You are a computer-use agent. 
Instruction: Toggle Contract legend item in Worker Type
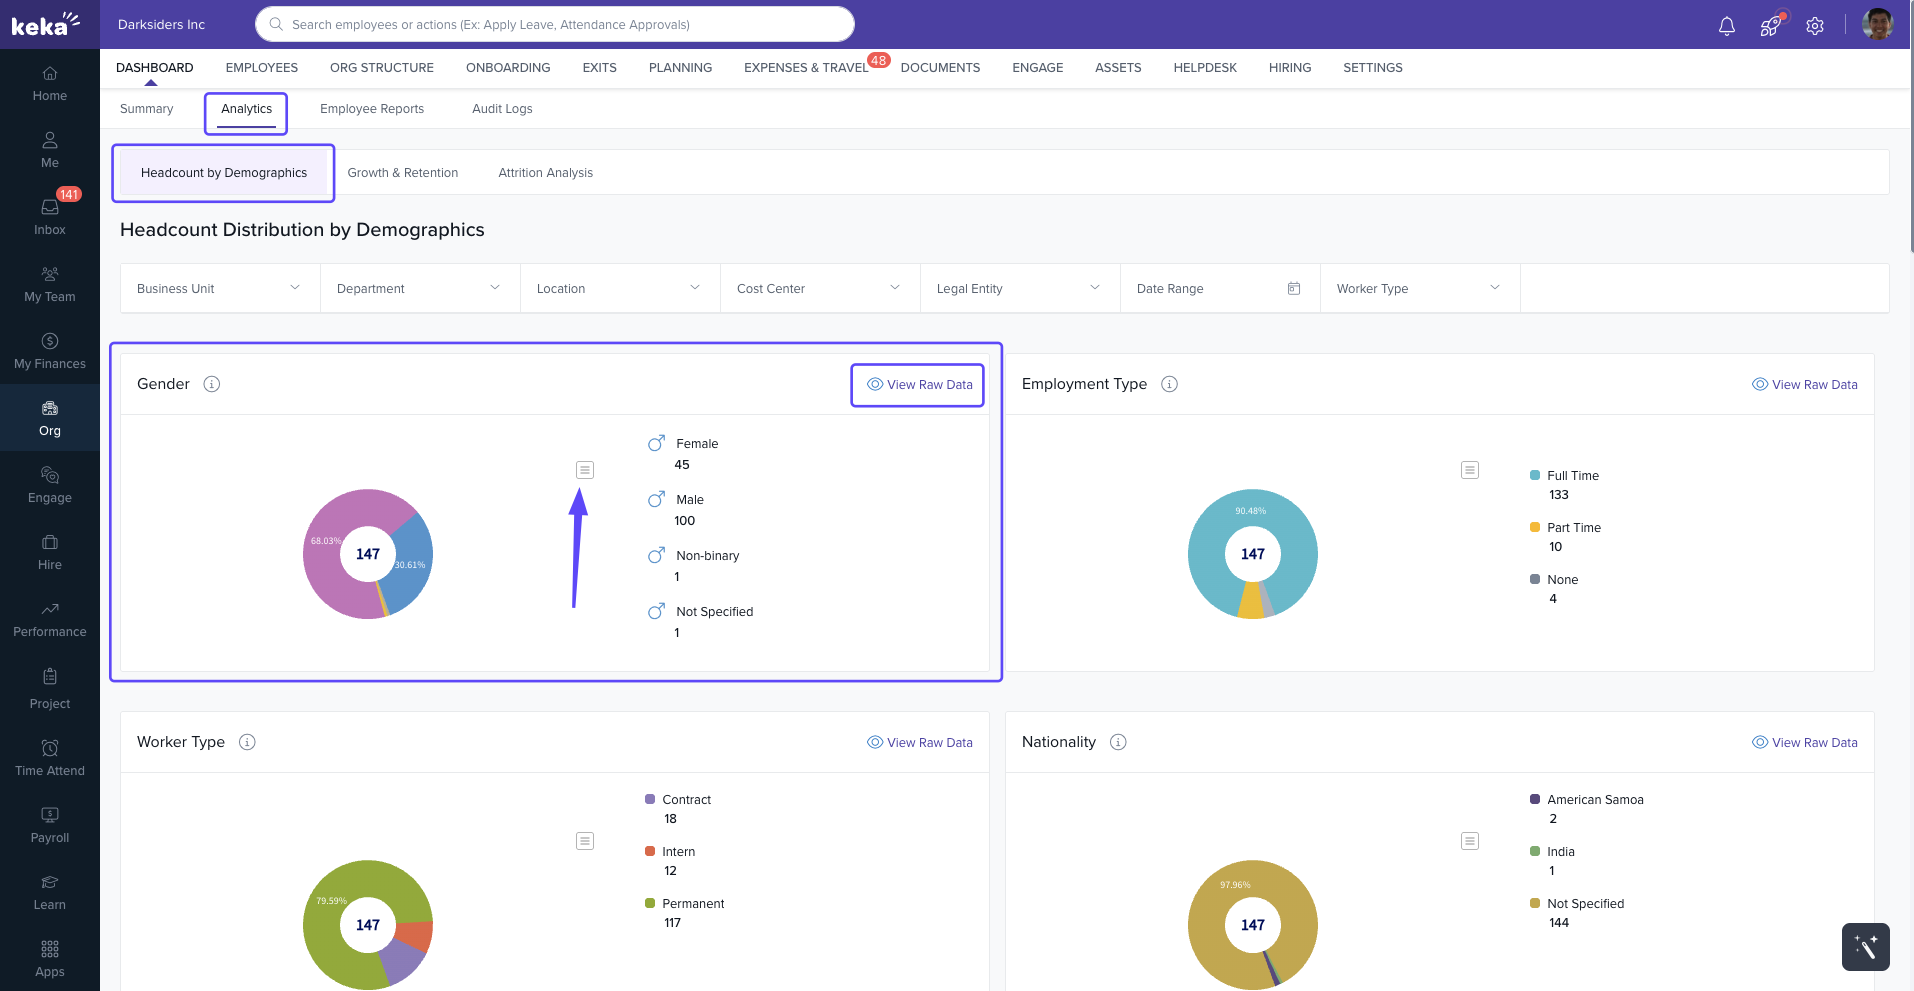[686, 800]
